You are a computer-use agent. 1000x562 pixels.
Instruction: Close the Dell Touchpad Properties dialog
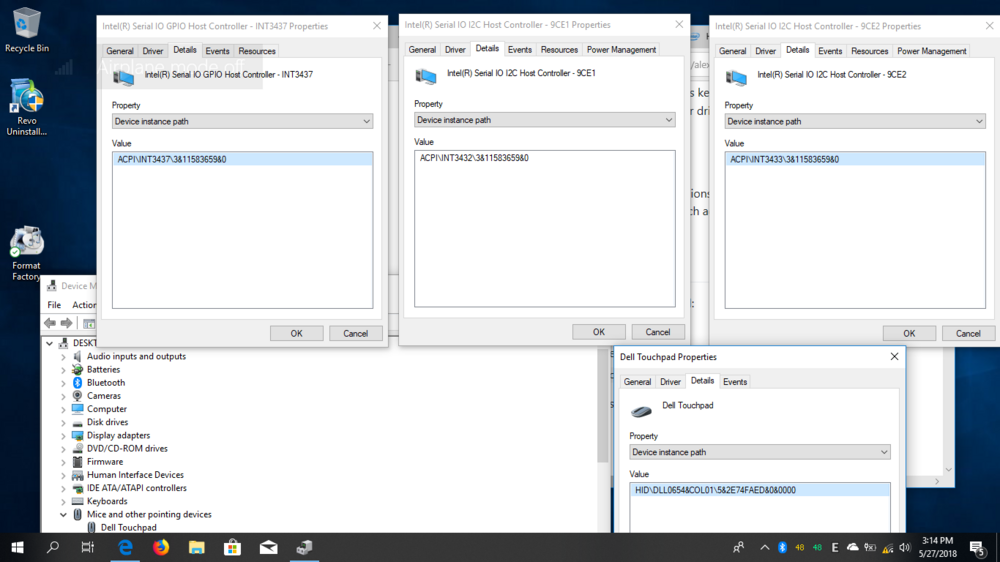894,357
